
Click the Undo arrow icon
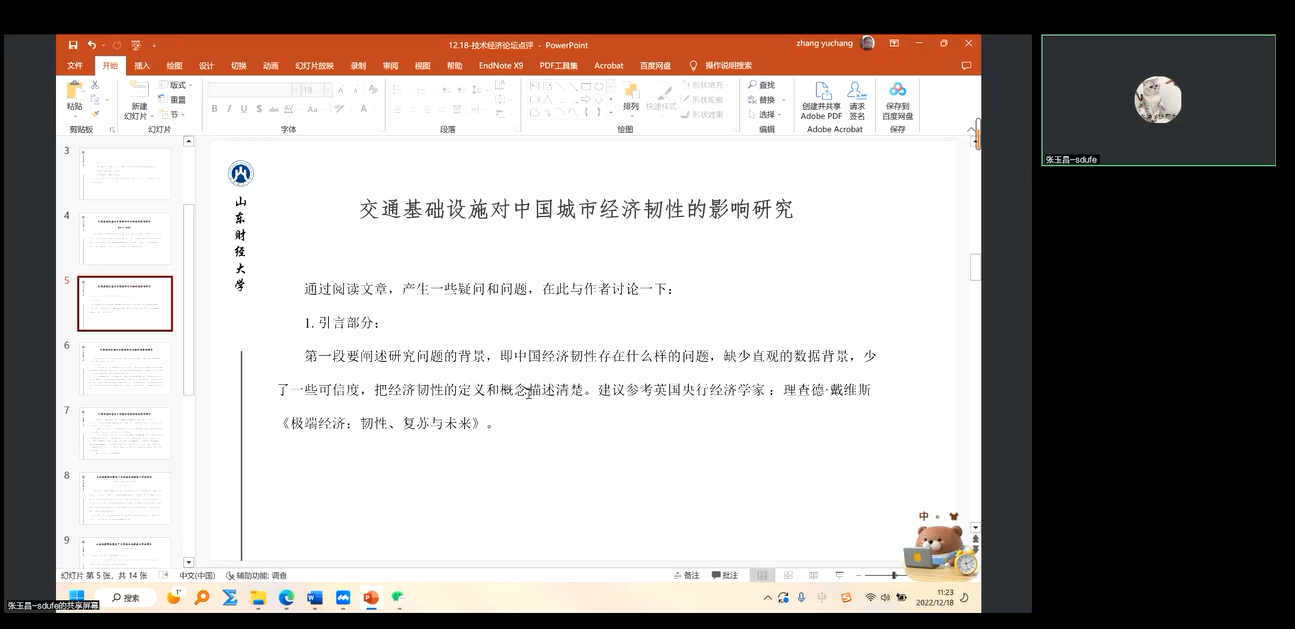(91, 45)
